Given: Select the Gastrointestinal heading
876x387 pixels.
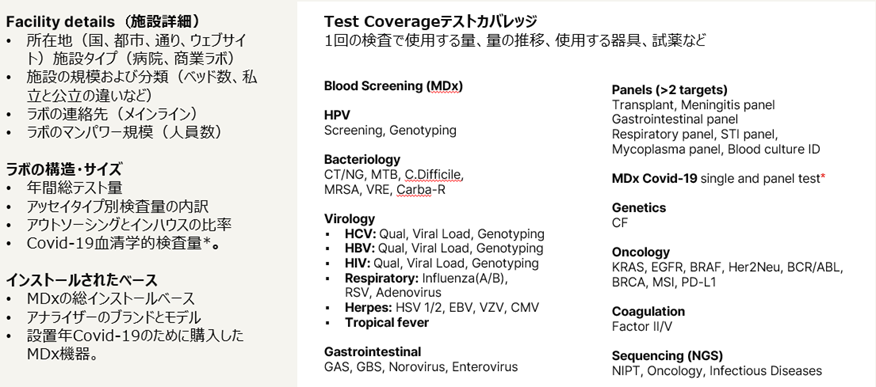Looking at the screenshot, I should tap(373, 352).
